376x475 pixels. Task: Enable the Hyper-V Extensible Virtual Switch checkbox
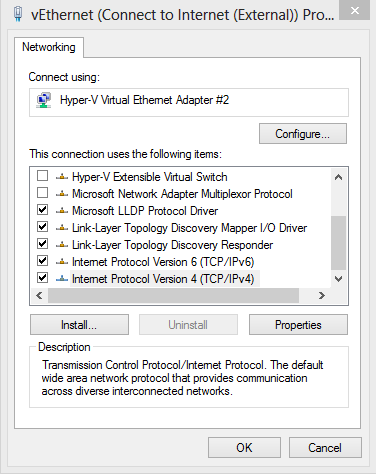42,176
